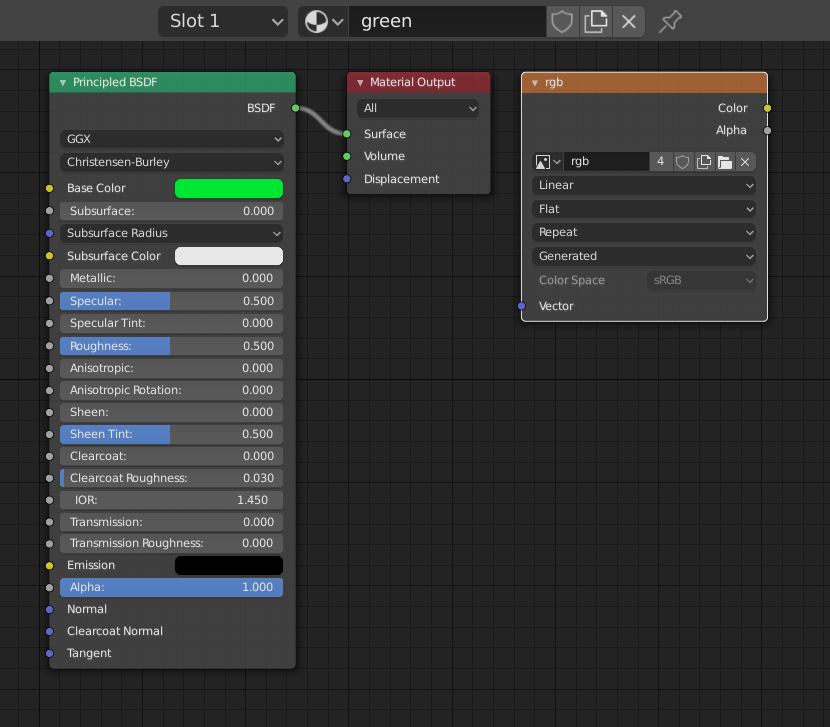
Task: Click the Roughness slider field
Action: 172,346
